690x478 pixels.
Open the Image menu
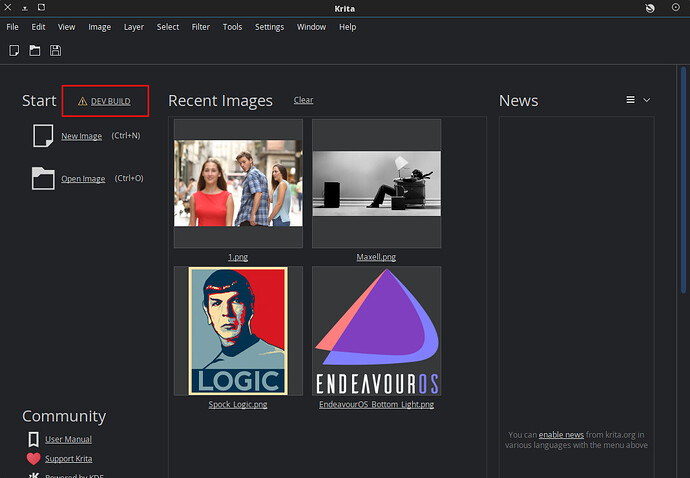point(99,27)
